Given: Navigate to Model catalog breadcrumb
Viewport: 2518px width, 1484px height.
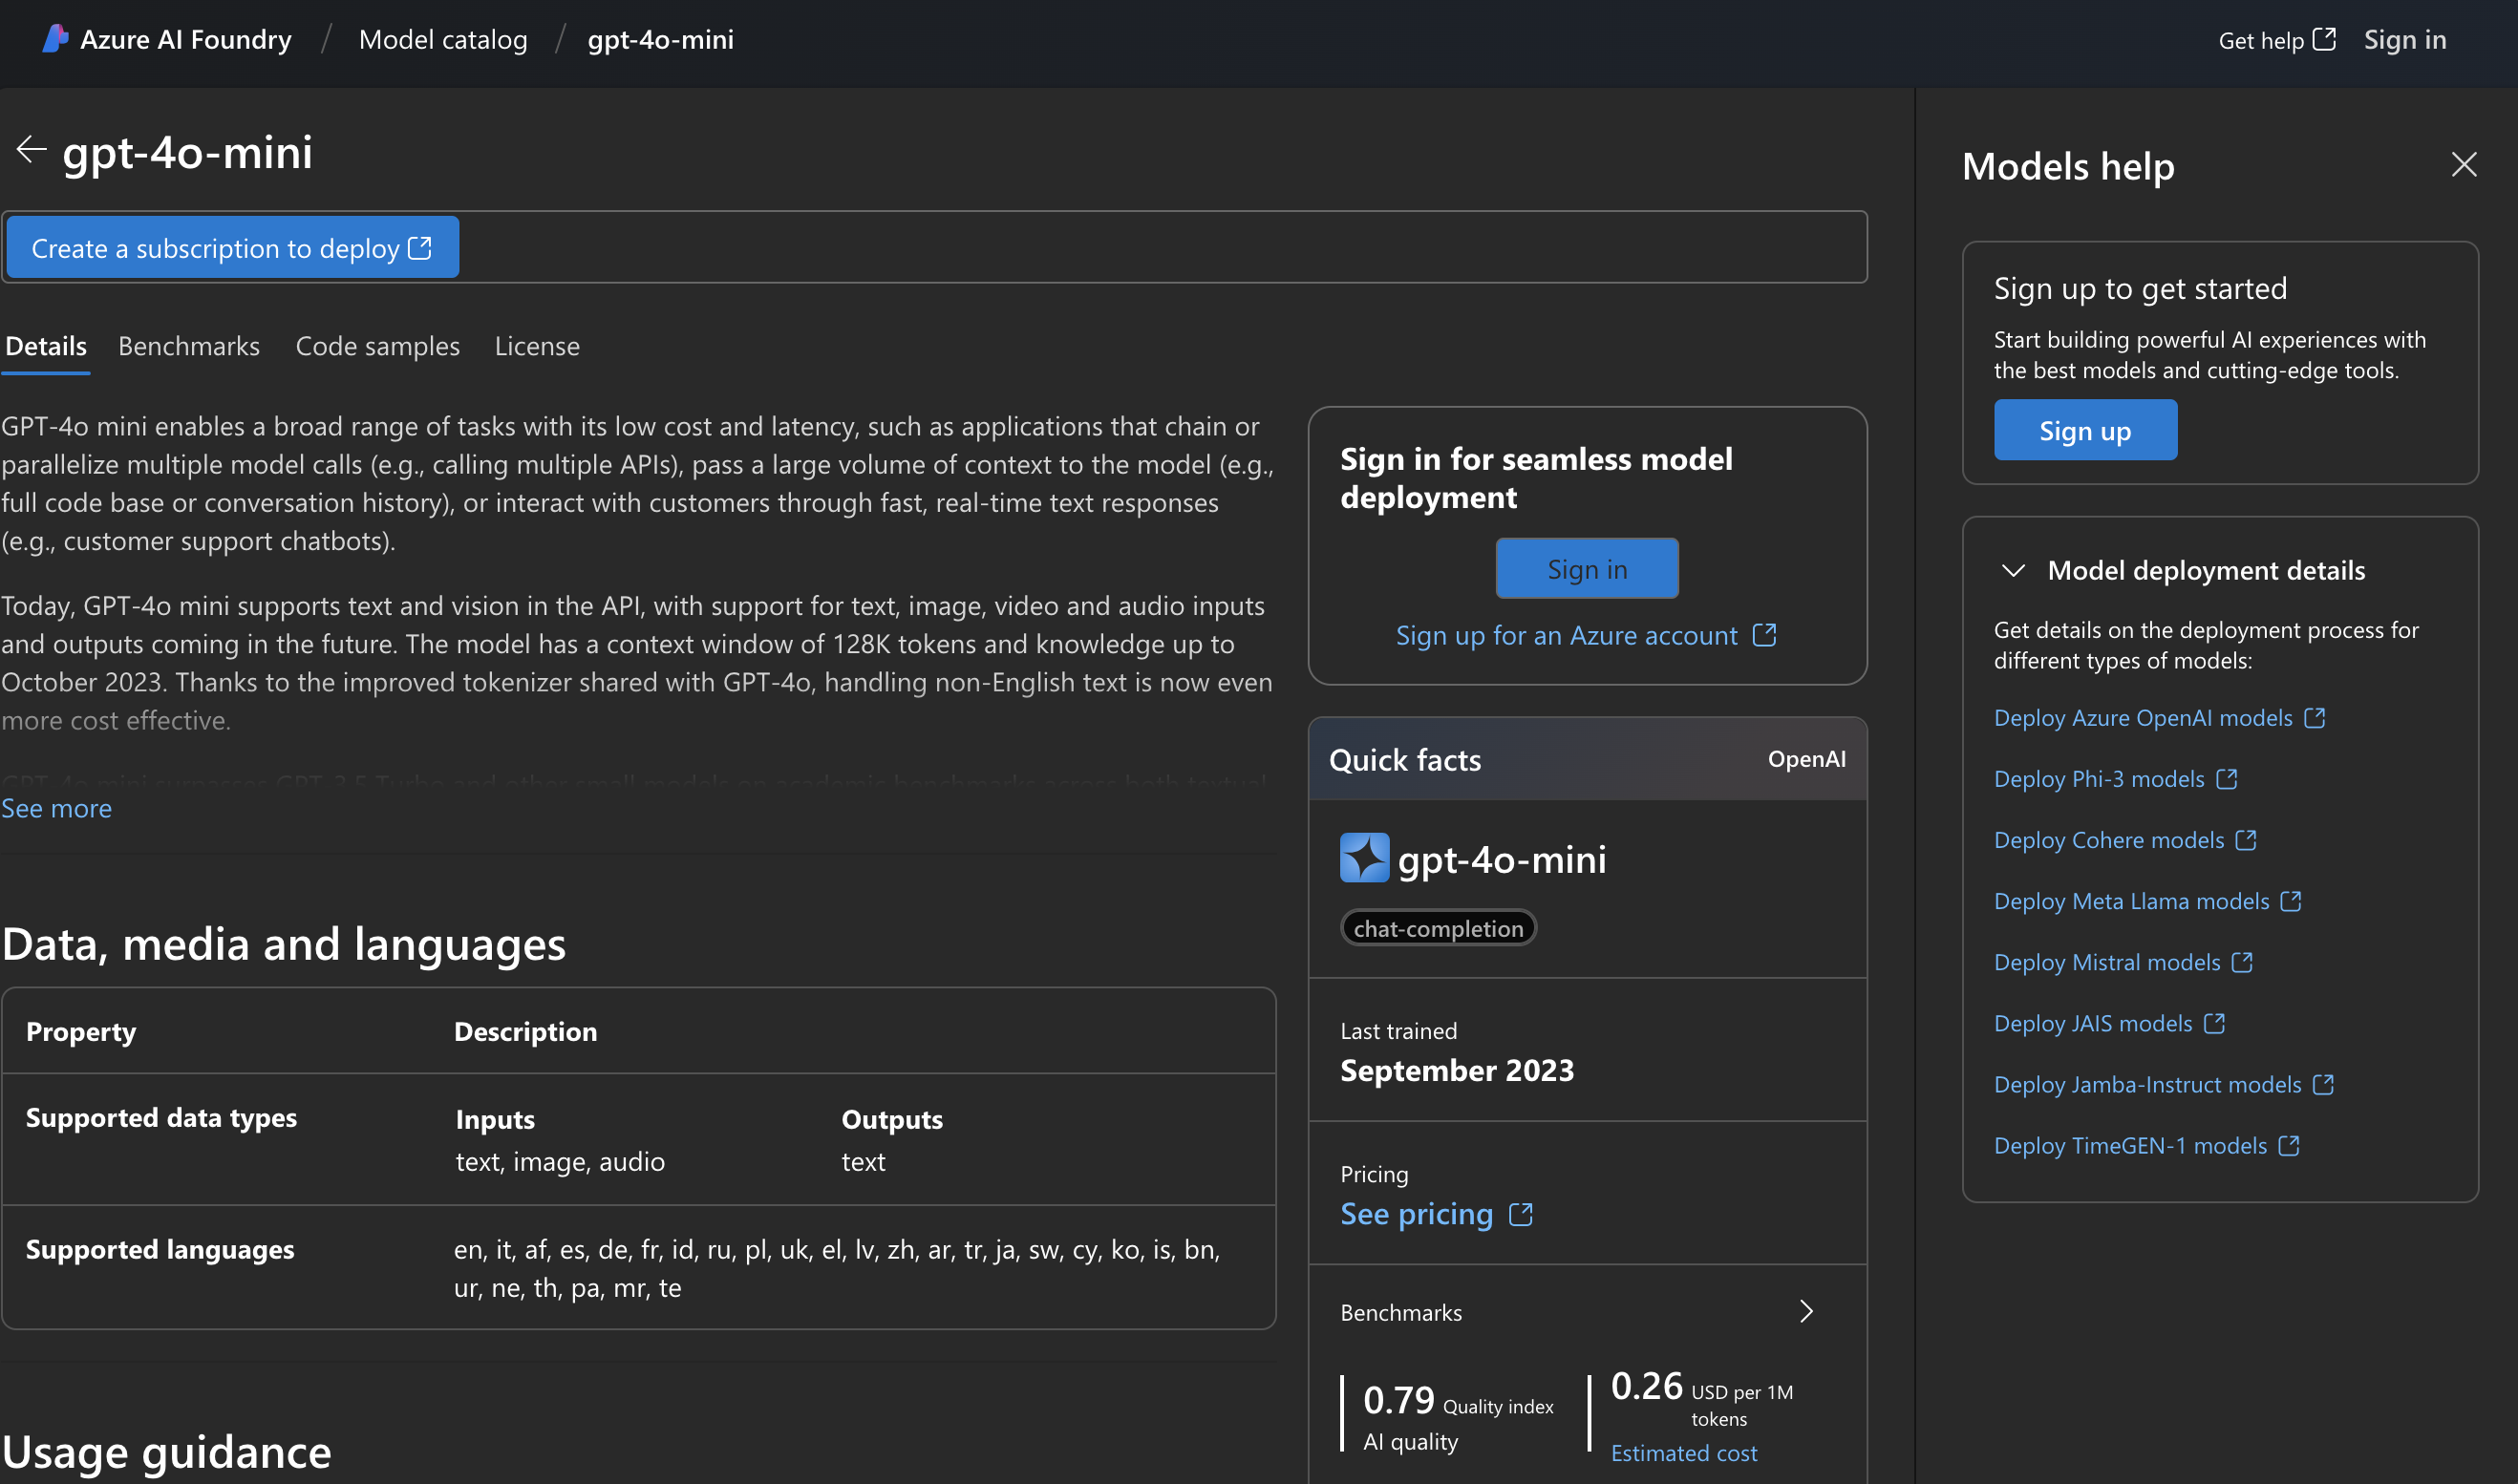Looking at the screenshot, I should click(x=443, y=39).
